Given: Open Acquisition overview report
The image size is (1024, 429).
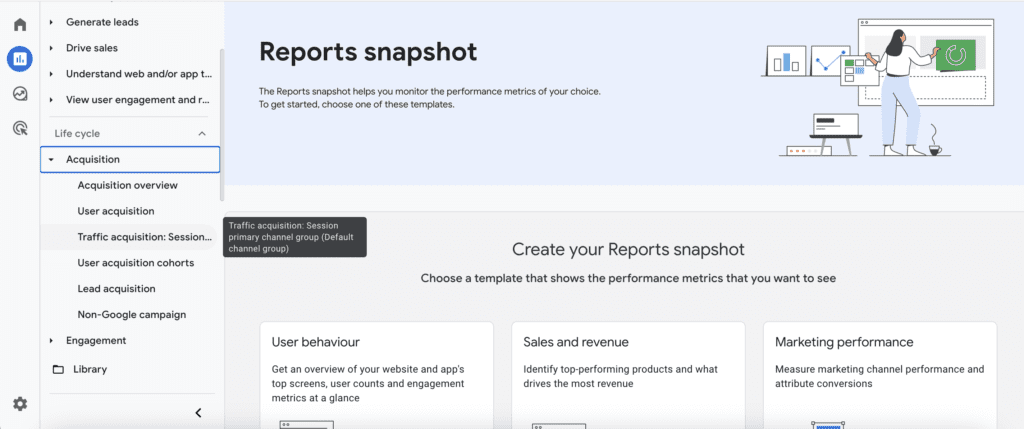Looking at the screenshot, I should (127, 185).
